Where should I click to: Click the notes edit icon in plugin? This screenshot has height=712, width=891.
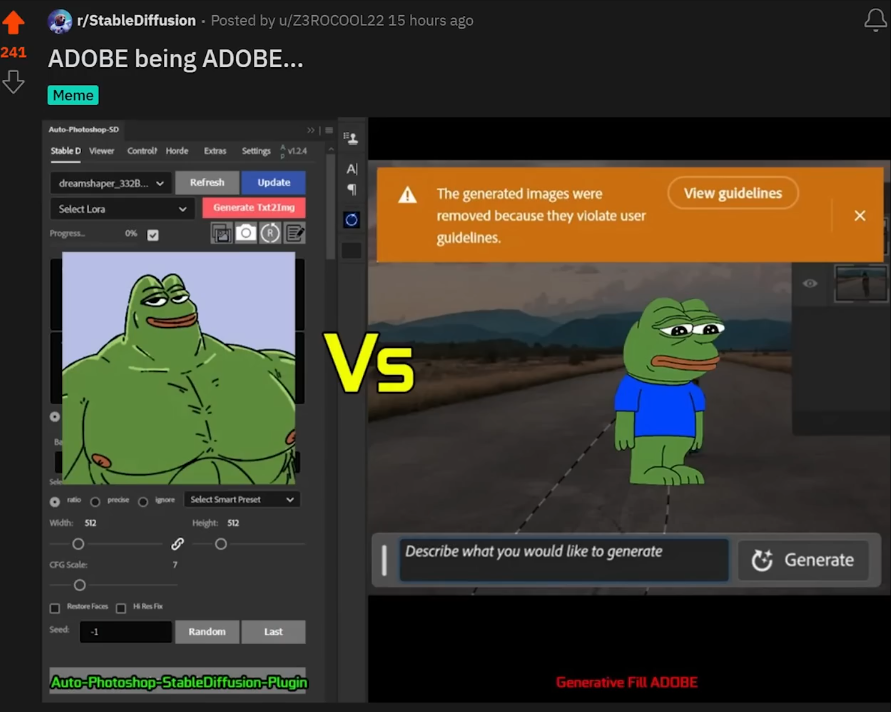click(x=295, y=233)
